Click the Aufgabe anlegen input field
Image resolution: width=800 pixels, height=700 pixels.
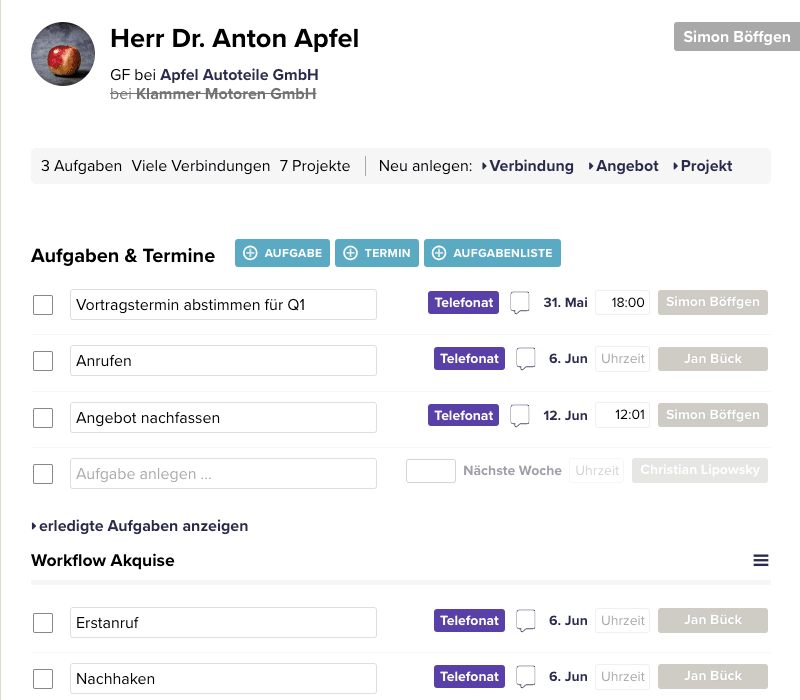coord(223,474)
